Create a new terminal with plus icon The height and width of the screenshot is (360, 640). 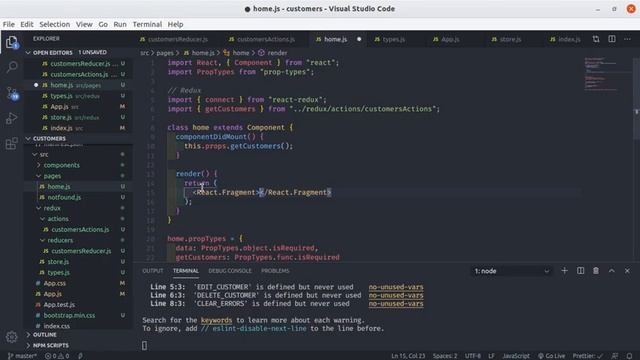564,271
